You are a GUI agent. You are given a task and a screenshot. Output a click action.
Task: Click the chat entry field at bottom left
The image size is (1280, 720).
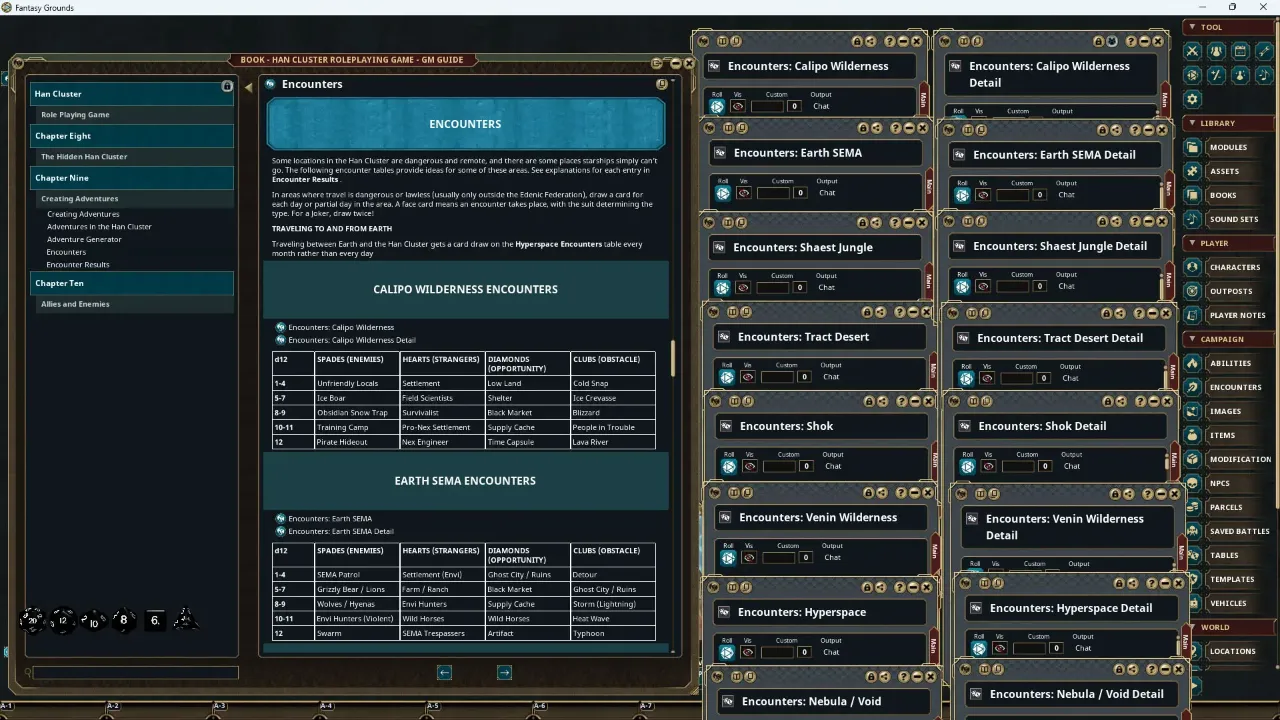click(135, 673)
